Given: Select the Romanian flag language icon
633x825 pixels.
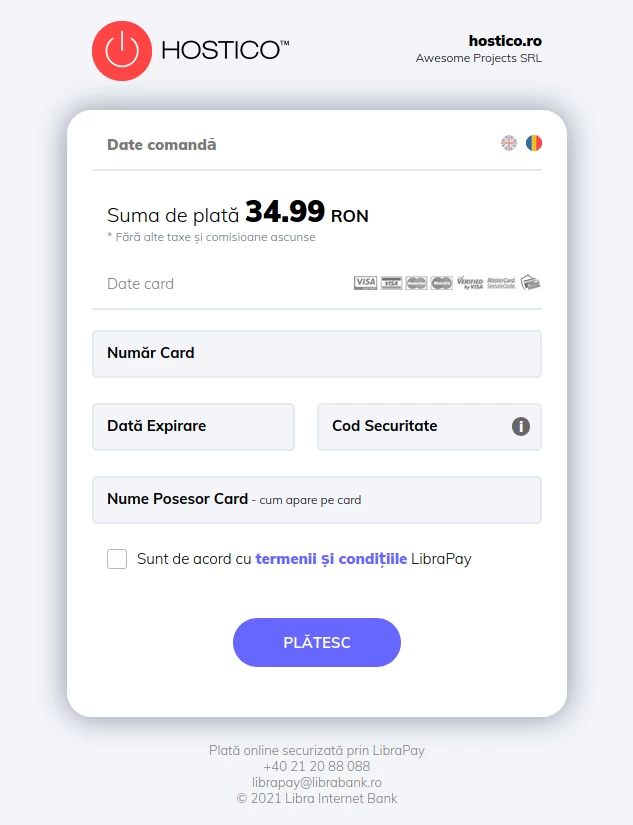Looking at the screenshot, I should [x=534, y=143].
